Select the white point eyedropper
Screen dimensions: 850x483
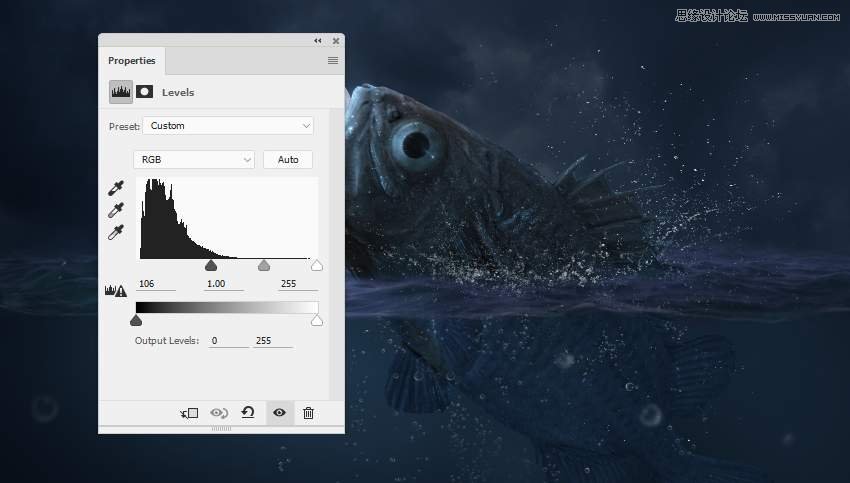(117, 232)
